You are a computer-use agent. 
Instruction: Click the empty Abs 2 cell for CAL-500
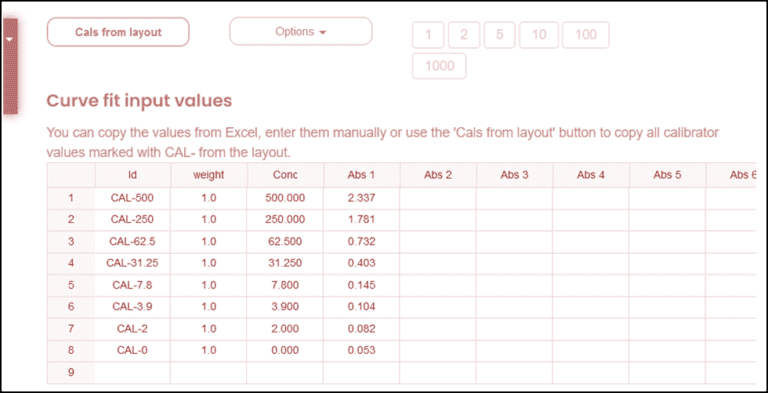438,198
